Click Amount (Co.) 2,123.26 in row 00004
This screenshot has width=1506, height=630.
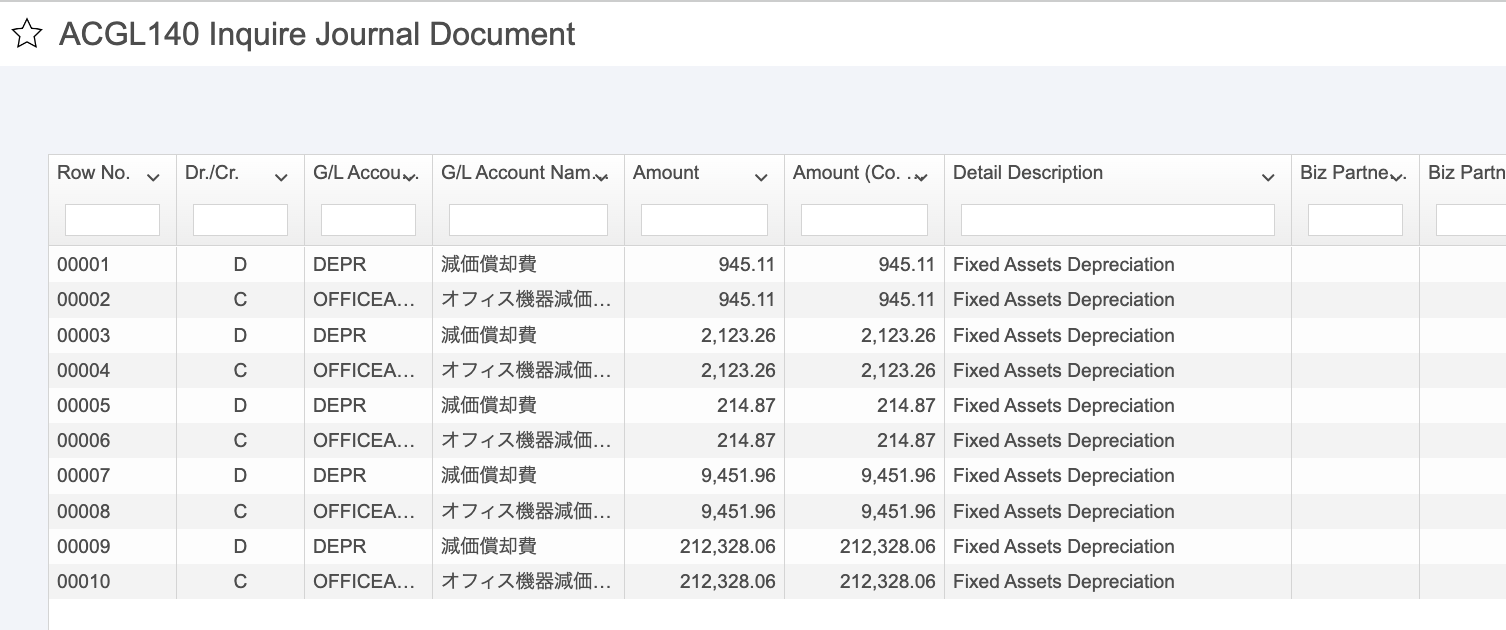coord(899,370)
